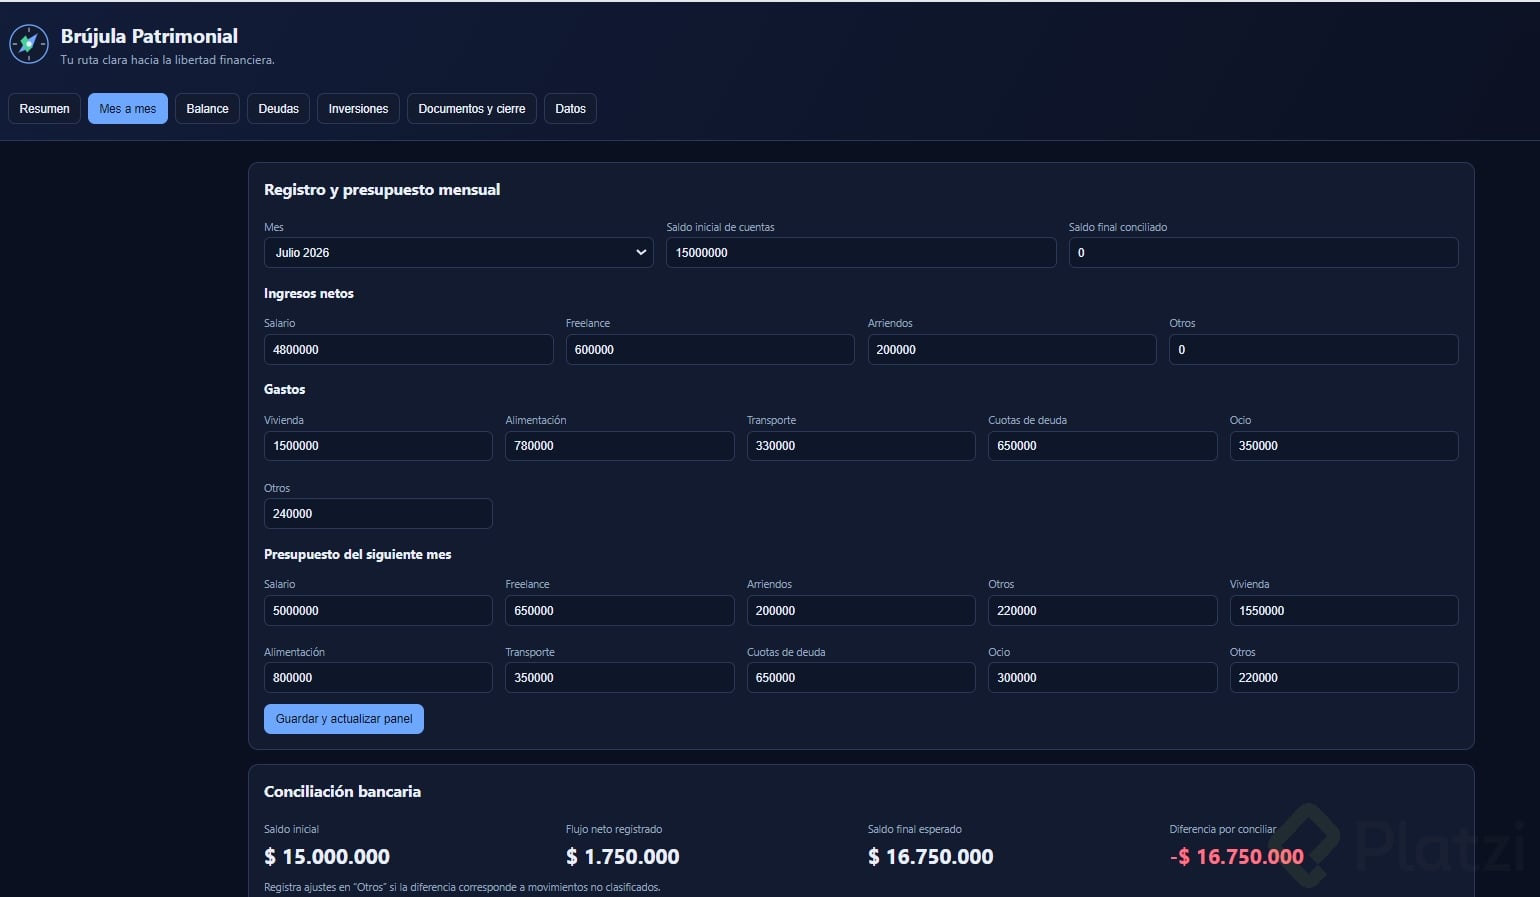Image resolution: width=1540 pixels, height=897 pixels.
Task: Click the Cuotas de deuda field under Gastos
Action: tap(1102, 446)
